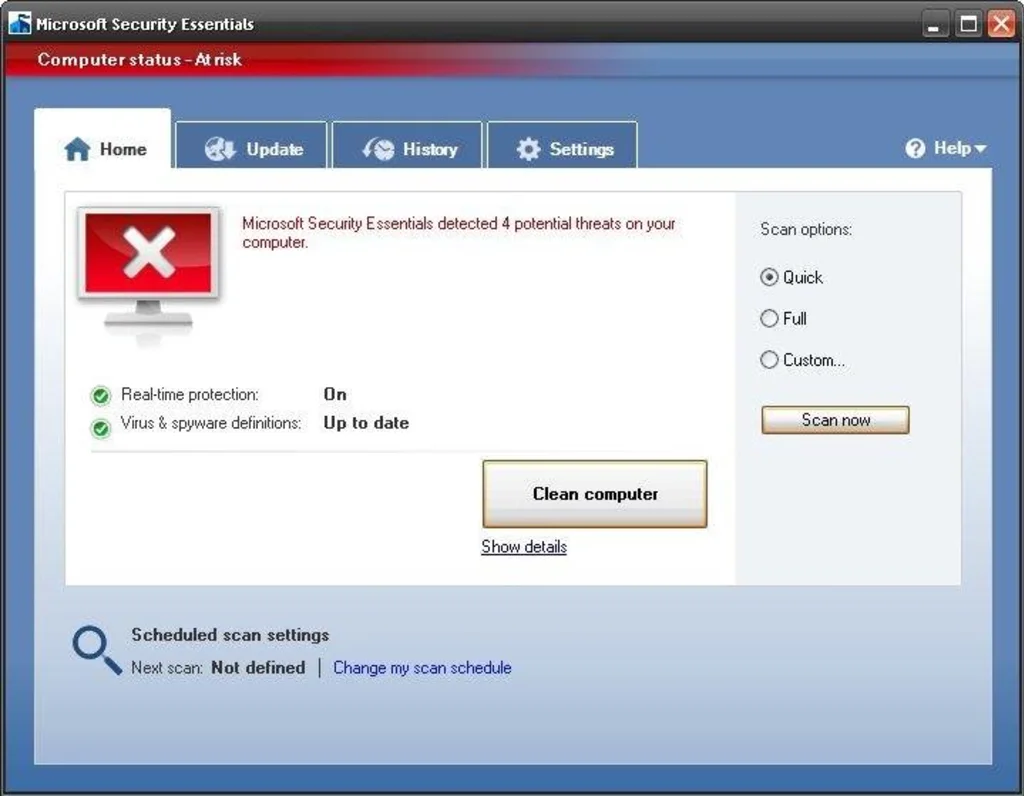Maximize the Security Essentials window
Viewport: 1024px width, 796px height.
(x=968, y=25)
